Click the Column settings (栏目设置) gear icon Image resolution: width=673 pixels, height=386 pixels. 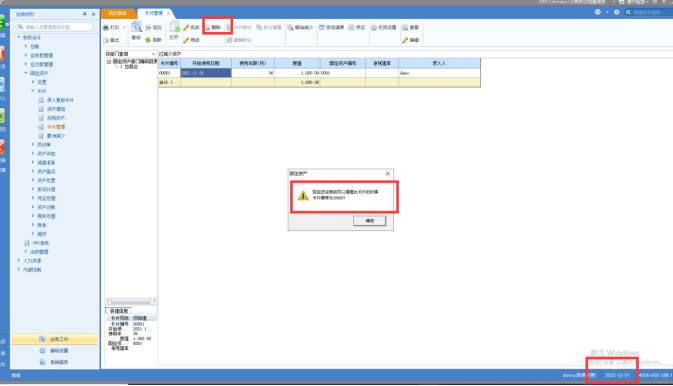pyautogui.click(x=374, y=27)
